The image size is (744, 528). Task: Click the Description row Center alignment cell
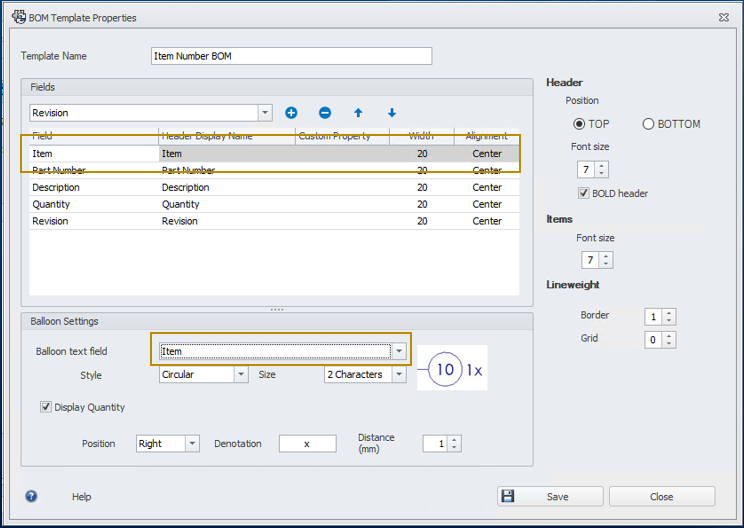pyautogui.click(x=487, y=187)
